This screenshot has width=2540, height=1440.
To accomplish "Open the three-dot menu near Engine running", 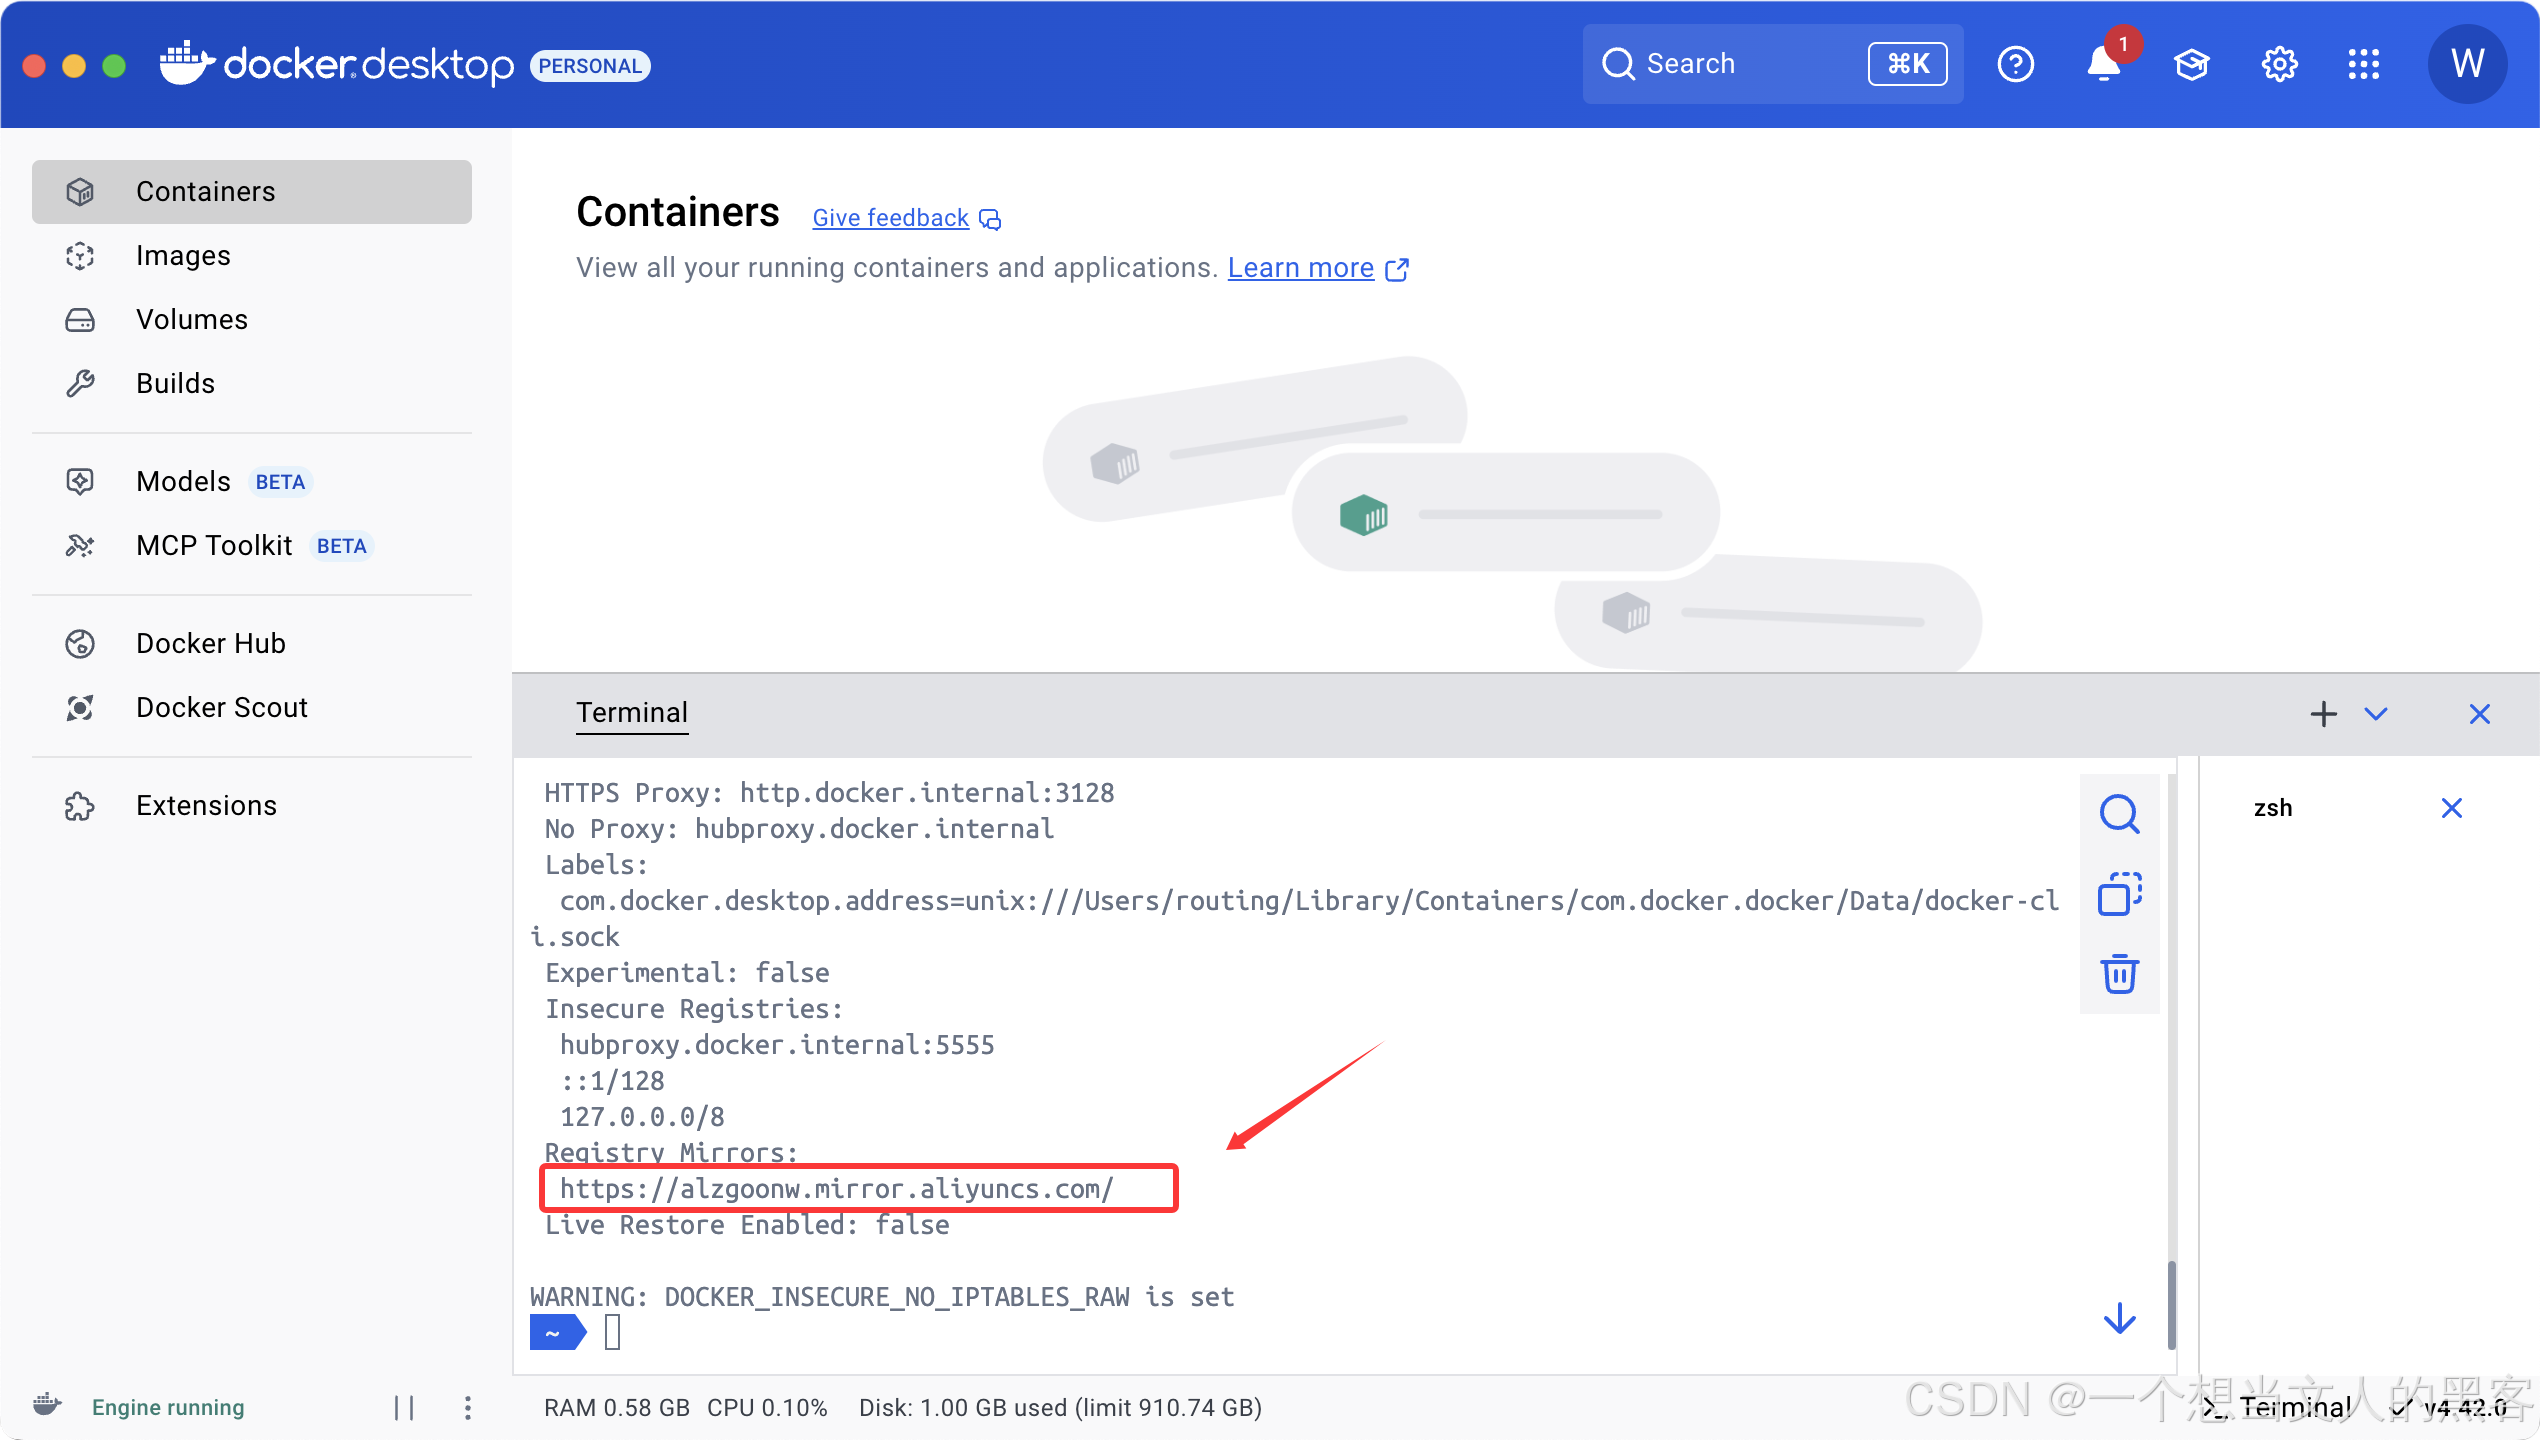I will [467, 1407].
